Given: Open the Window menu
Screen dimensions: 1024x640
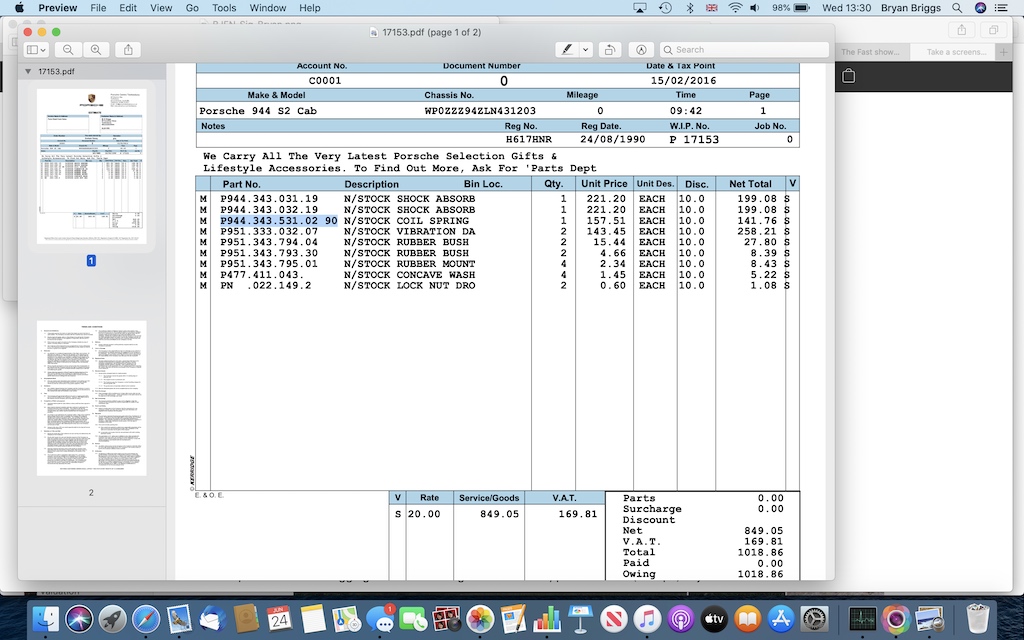Looking at the screenshot, I should click(268, 8).
